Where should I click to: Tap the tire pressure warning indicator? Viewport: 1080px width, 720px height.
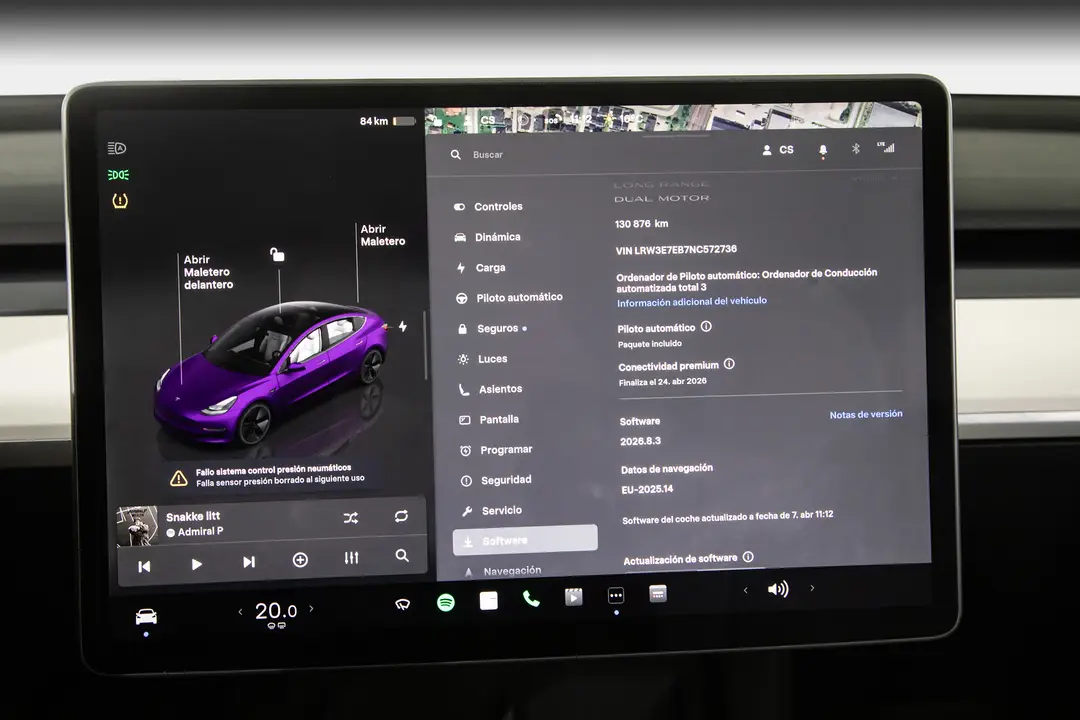pyautogui.click(x=120, y=201)
